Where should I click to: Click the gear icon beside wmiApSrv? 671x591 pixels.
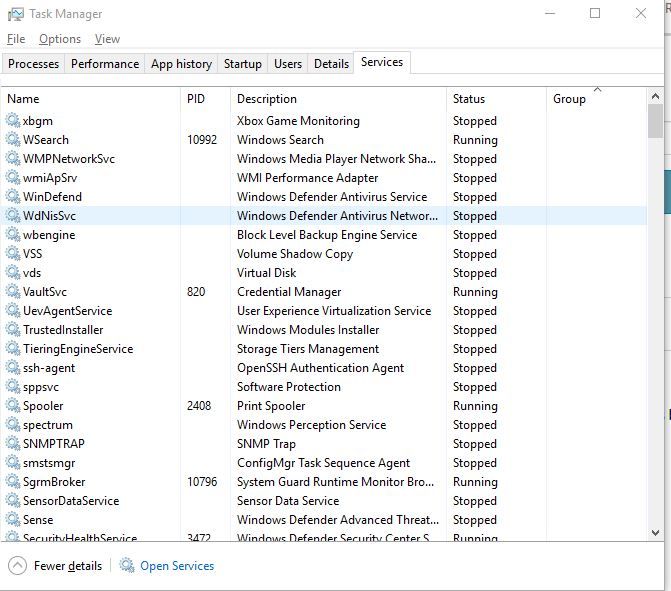tap(13, 178)
